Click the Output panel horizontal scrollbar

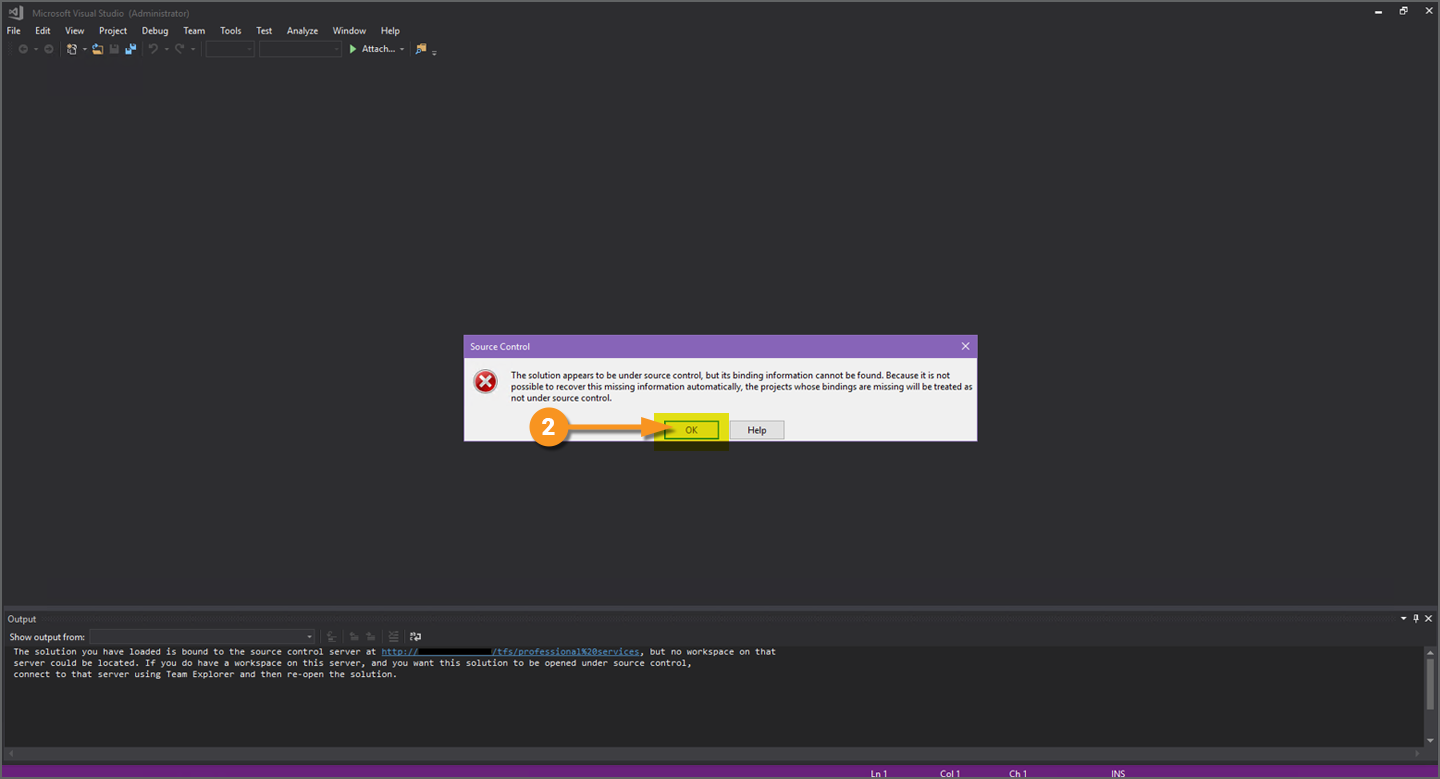click(714, 753)
